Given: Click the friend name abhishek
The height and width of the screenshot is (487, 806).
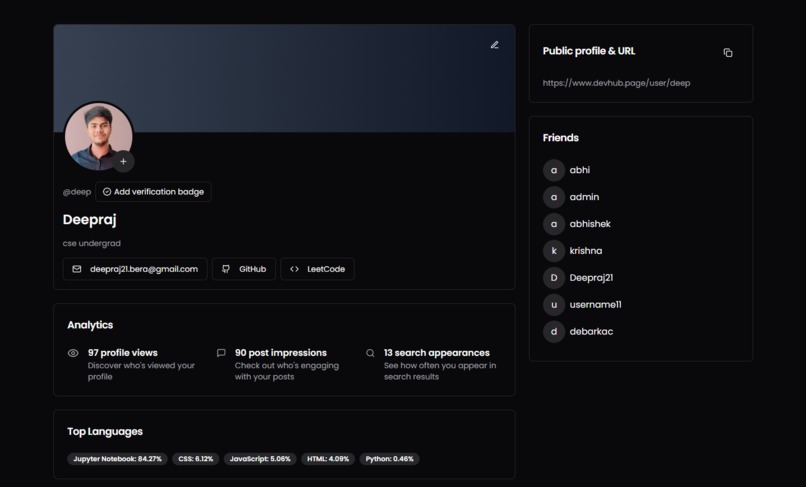Looking at the screenshot, I should 590,224.
